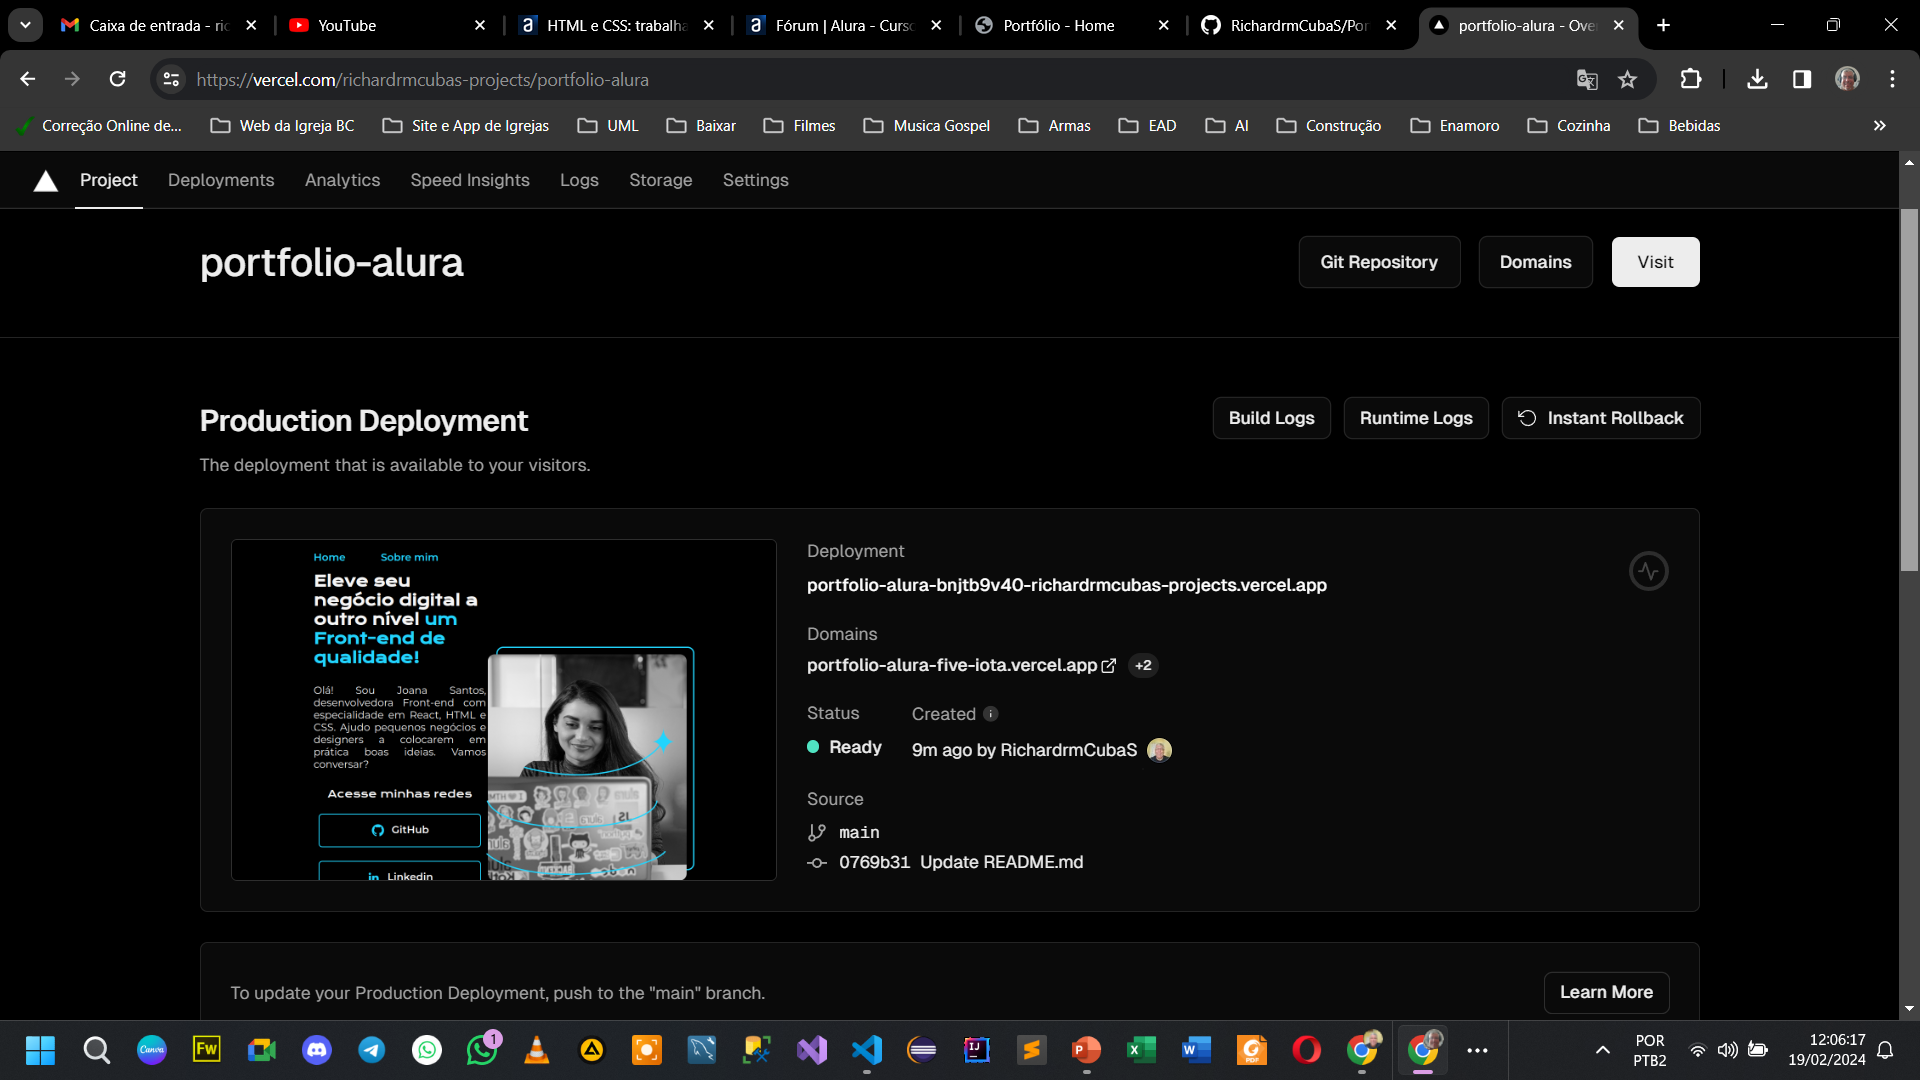Image resolution: width=1920 pixels, height=1080 pixels.
Task: Click the +2 domains expander badge
Action: [x=1142, y=666]
